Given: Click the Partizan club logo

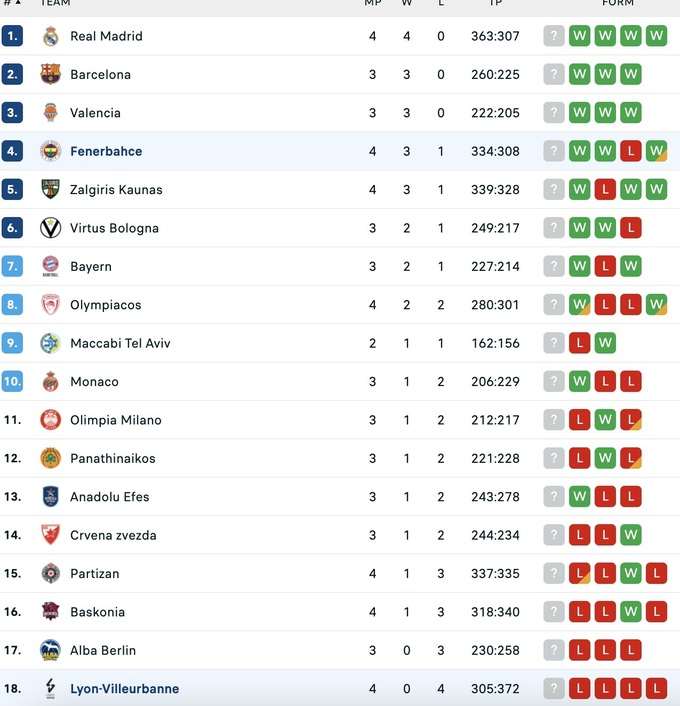Looking at the screenshot, I should [x=50, y=573].
